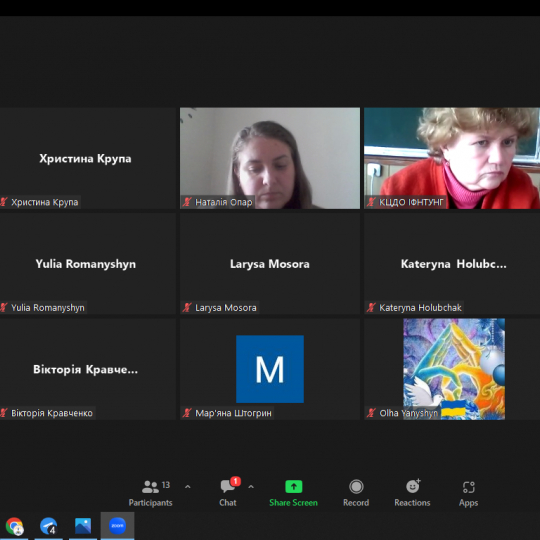Click the muted mic on КЦДО ІФНТУНГ tile
The width and height of the screenshot is (540, 540).
point(371,202)
